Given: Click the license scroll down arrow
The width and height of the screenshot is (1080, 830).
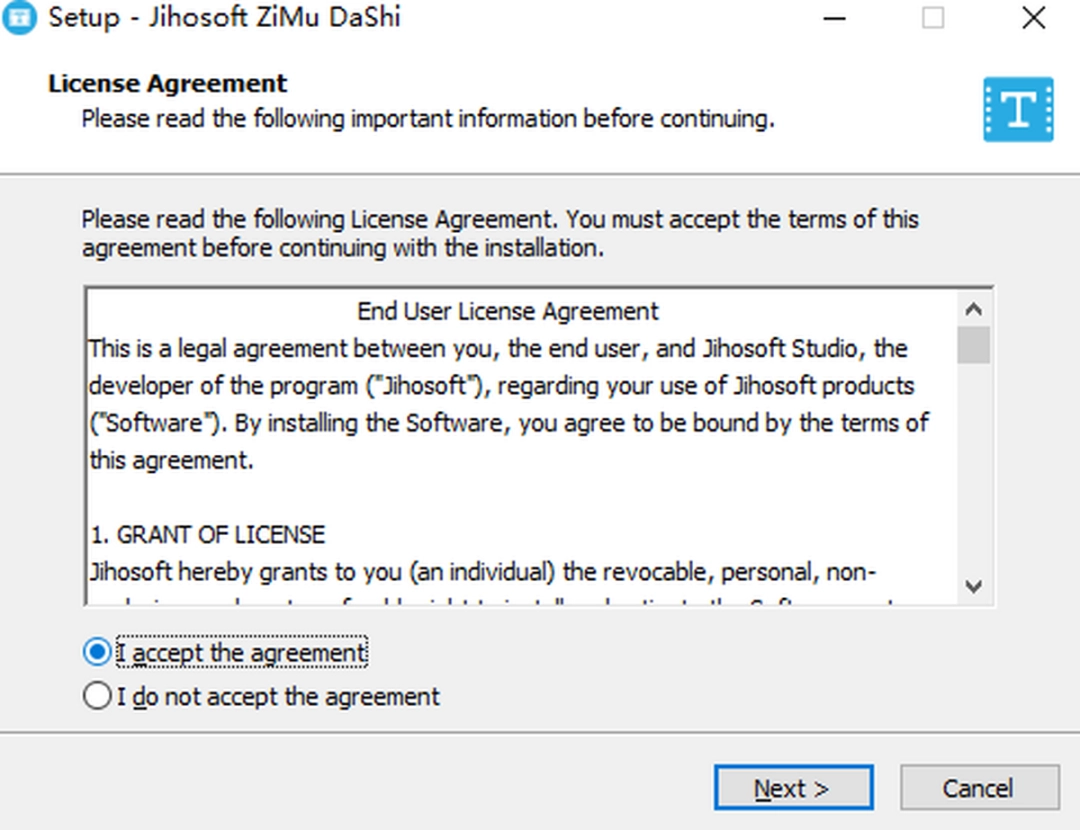Looking at the screenshot, I should pos(975,587).
